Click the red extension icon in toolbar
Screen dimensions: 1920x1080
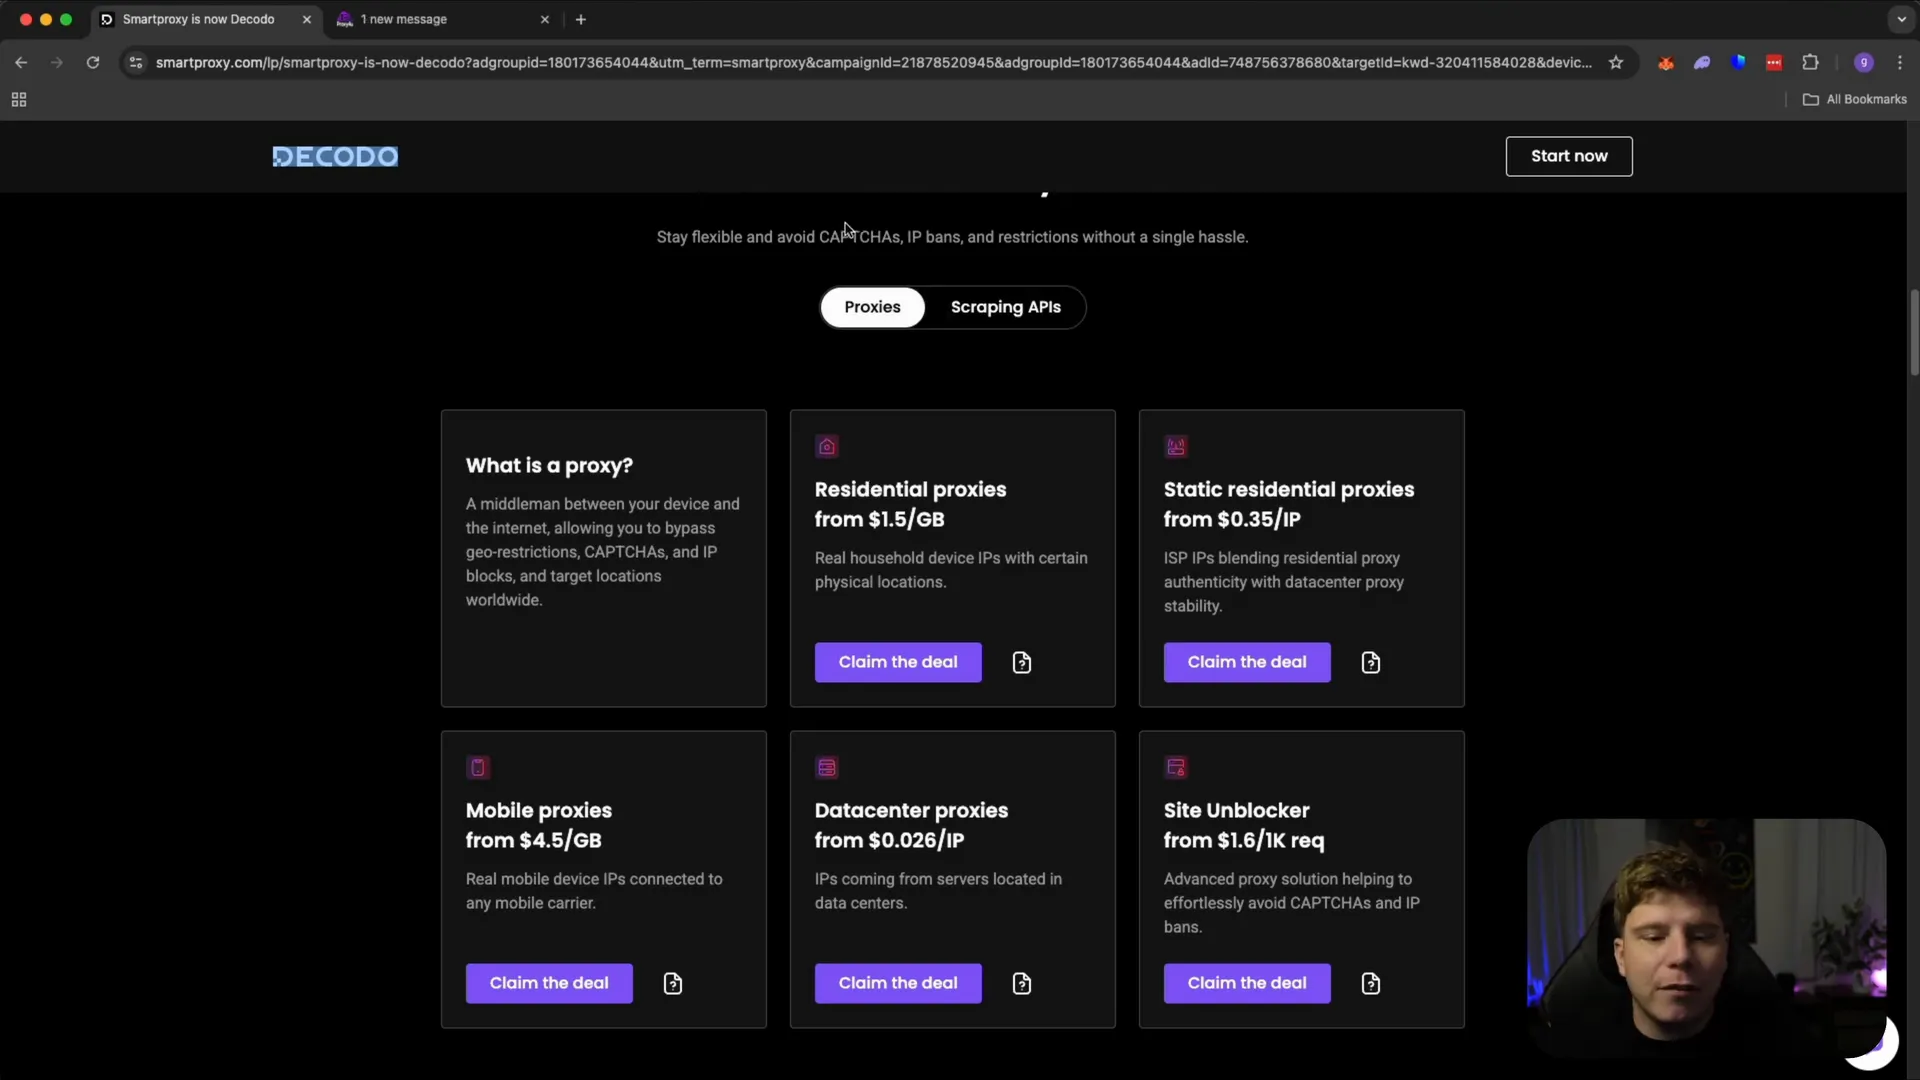(x=1774, y=62)
